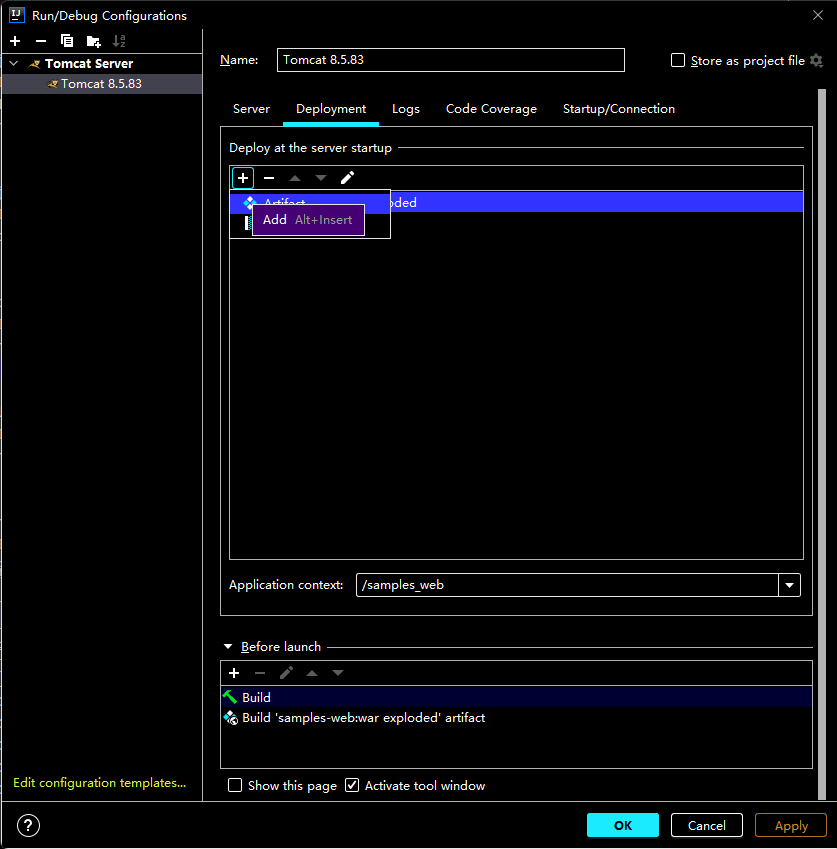
Task: Open the Startup/Connection tab
Action: [x=619, y=109]
